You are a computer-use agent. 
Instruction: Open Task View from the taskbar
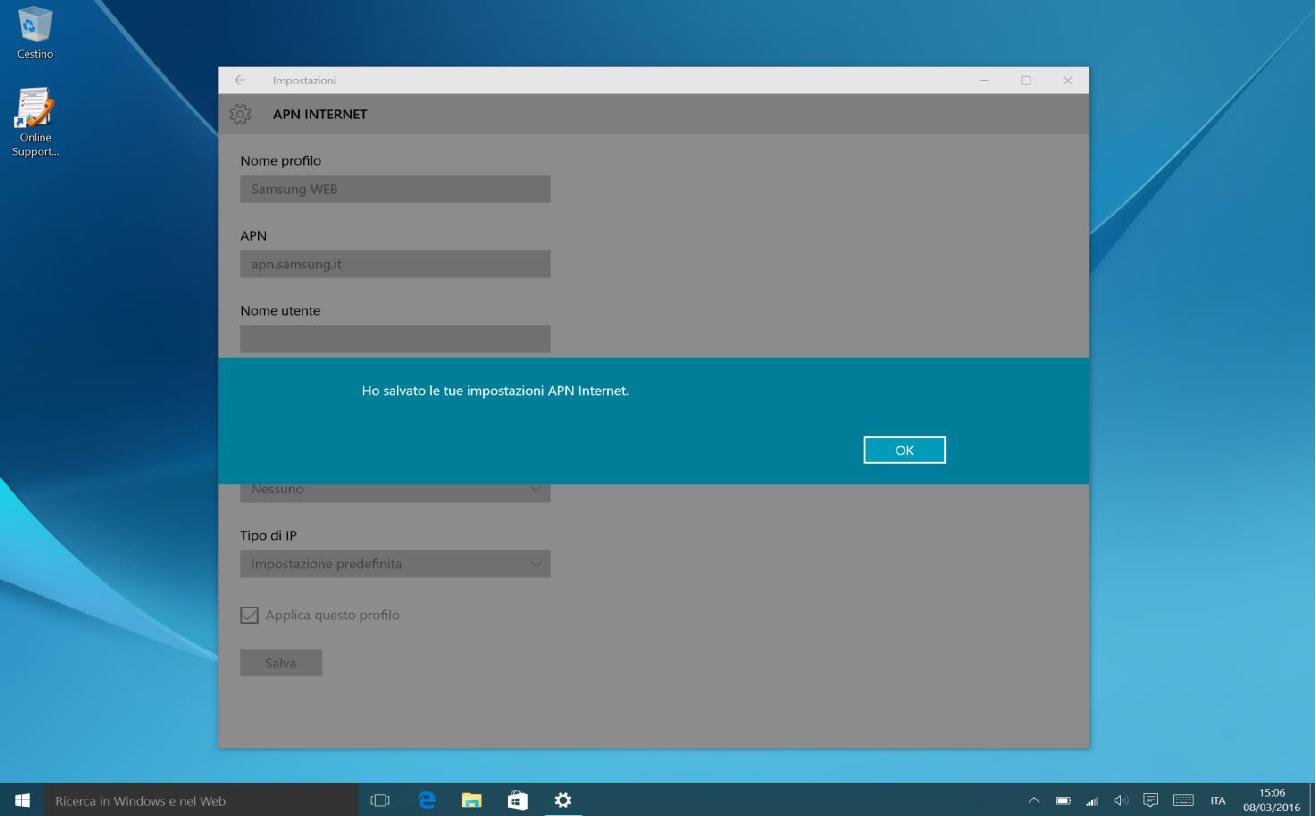380,800
